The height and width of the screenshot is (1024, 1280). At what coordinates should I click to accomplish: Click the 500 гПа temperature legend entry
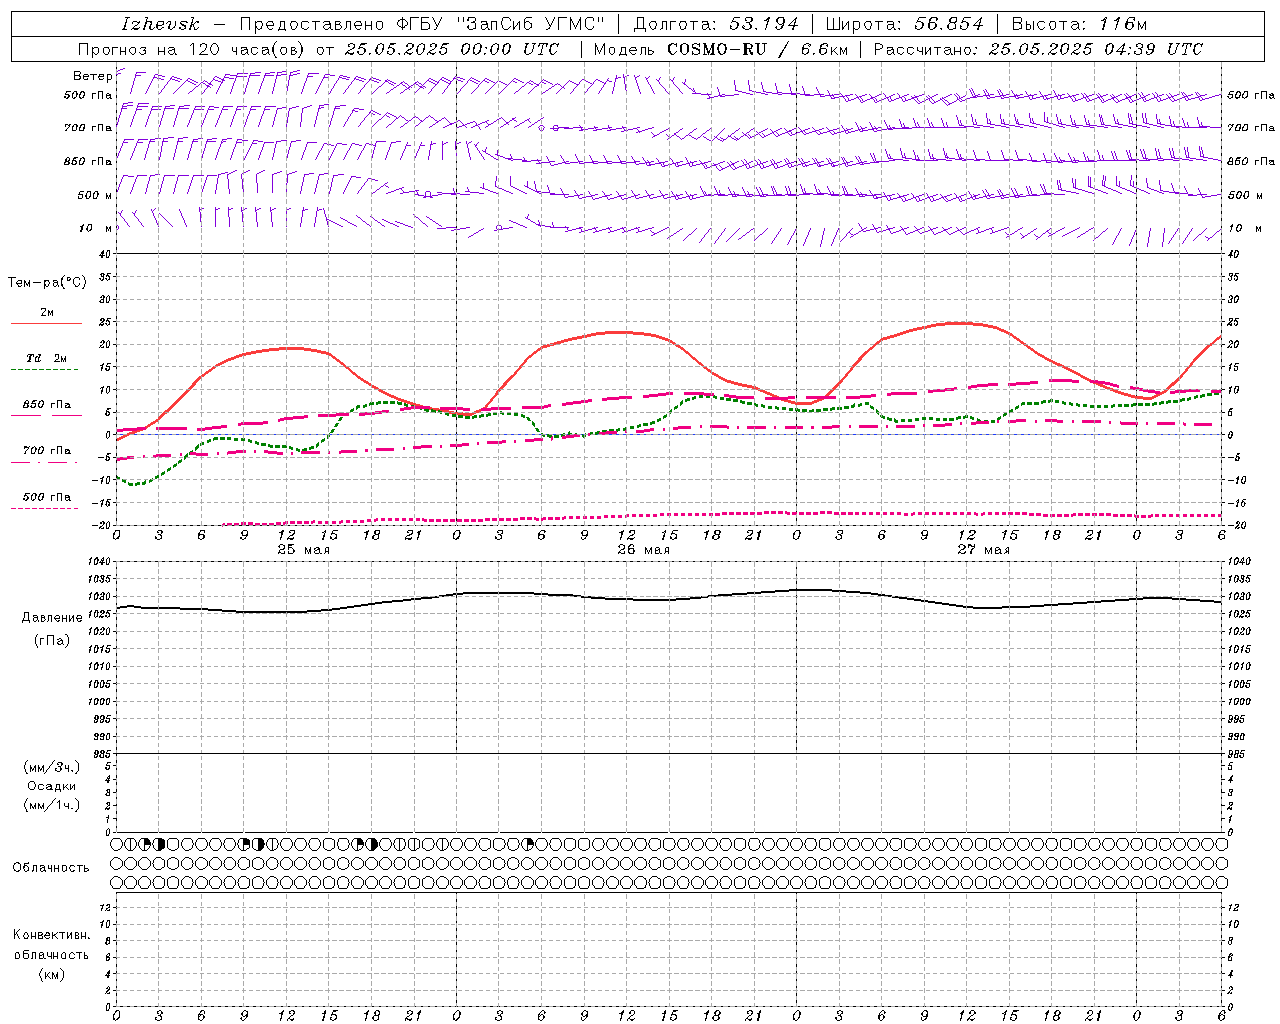click(x=46, y=497)
